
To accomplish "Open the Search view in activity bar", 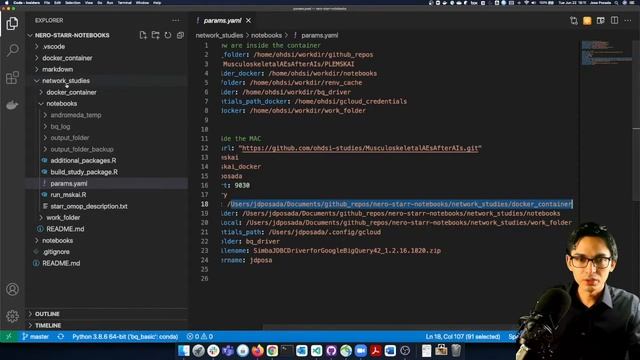I will tap(12, 50).
